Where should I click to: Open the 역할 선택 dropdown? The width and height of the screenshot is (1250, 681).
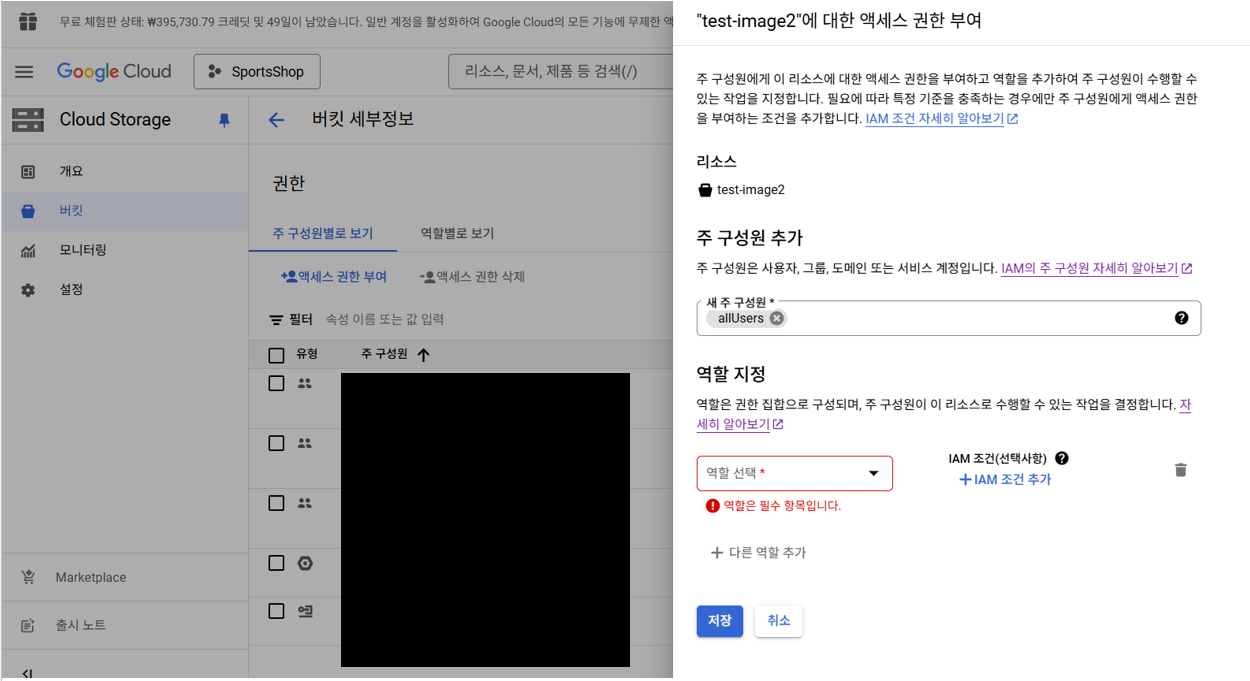point(794,473)
